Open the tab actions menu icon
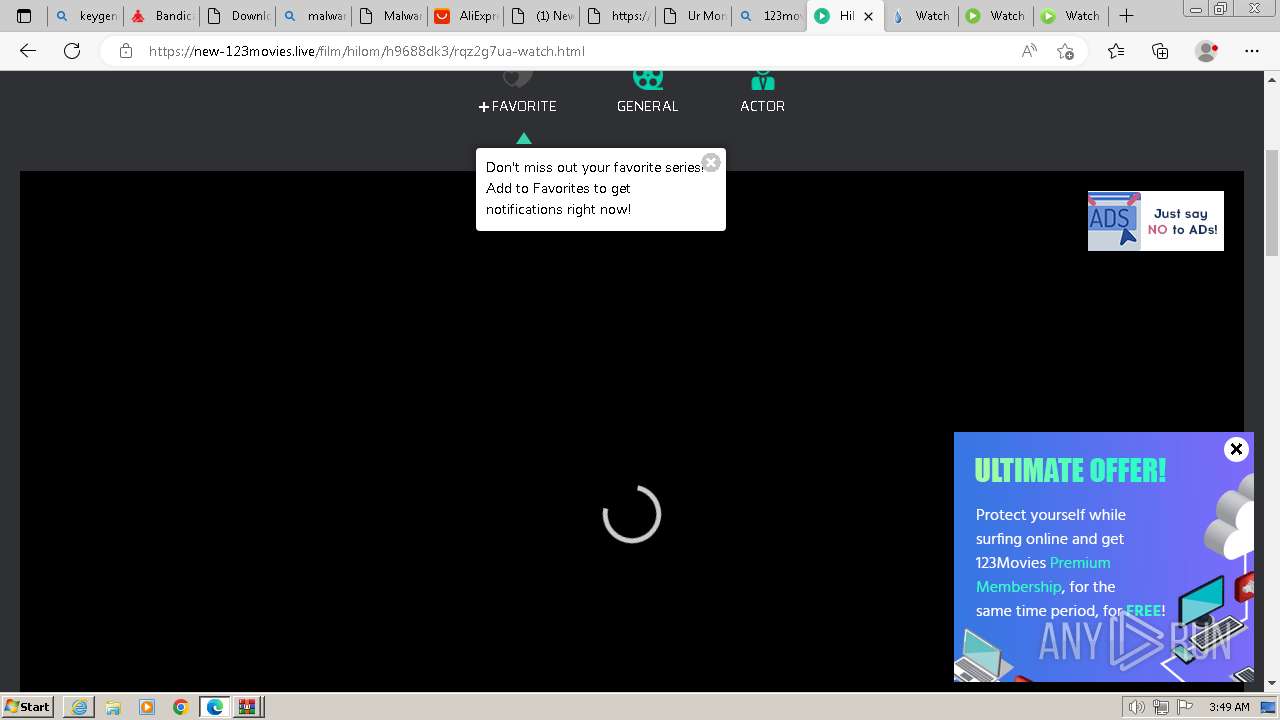 tap(24, 16)
